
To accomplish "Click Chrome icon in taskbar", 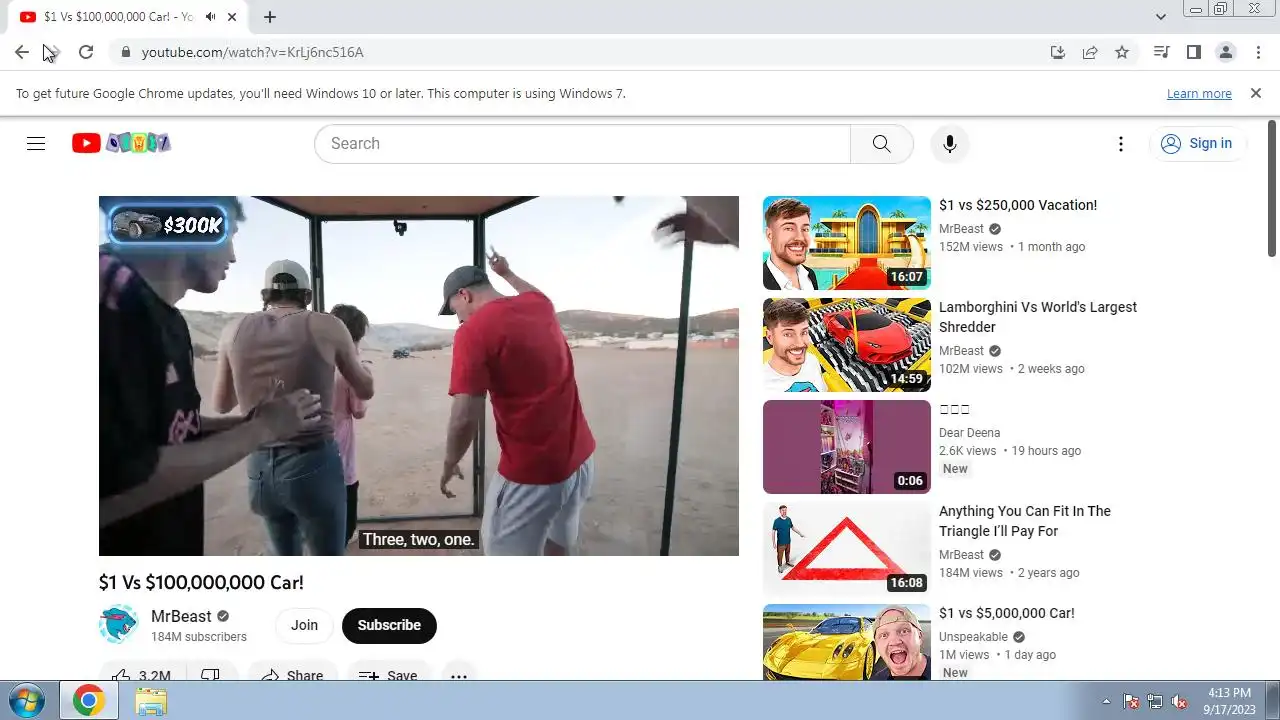I will click(88, 701).
